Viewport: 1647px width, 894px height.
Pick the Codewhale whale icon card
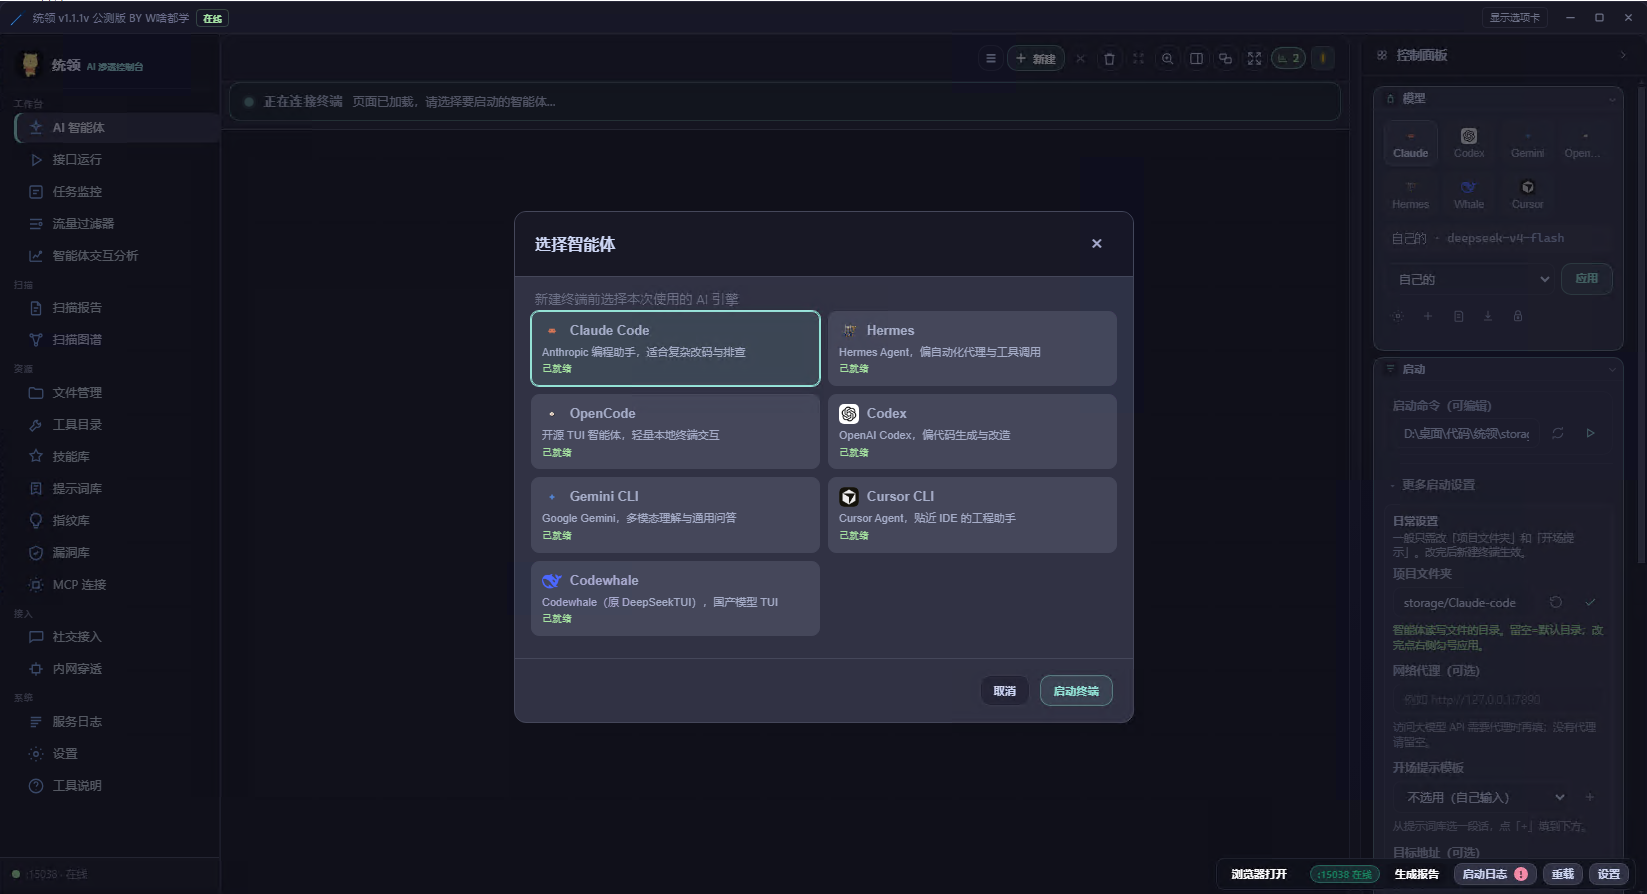pos(675,598)
